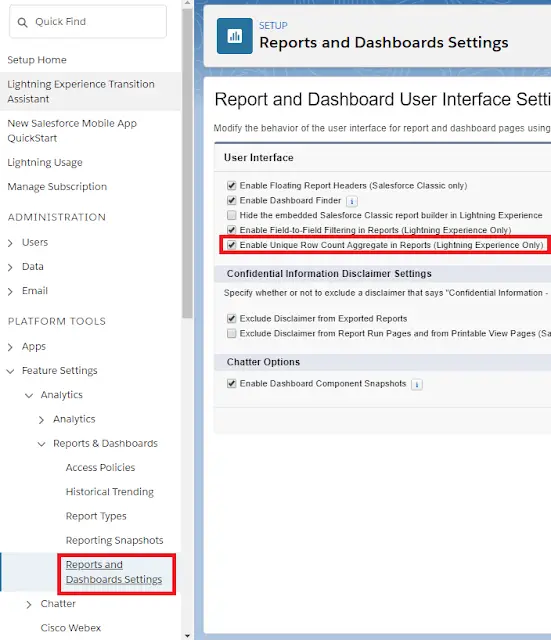Toggle Enable Unique Row Count Aggregate checkbox
The image size is (551, 640).
[231, 245]
